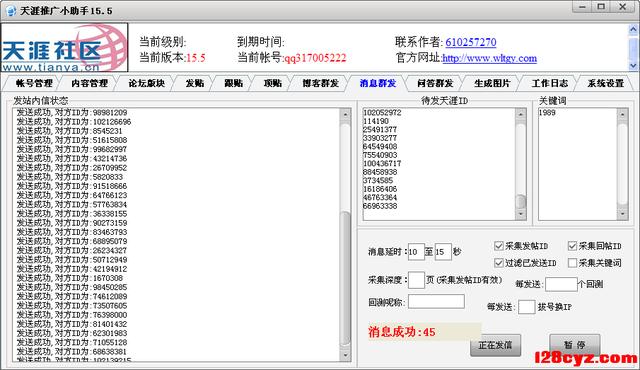Image resolution: width=640 pixels, height=370 pixels.
Task: Click the 待发天涯ID list scrollbar thumb
Action: point(520,201)
